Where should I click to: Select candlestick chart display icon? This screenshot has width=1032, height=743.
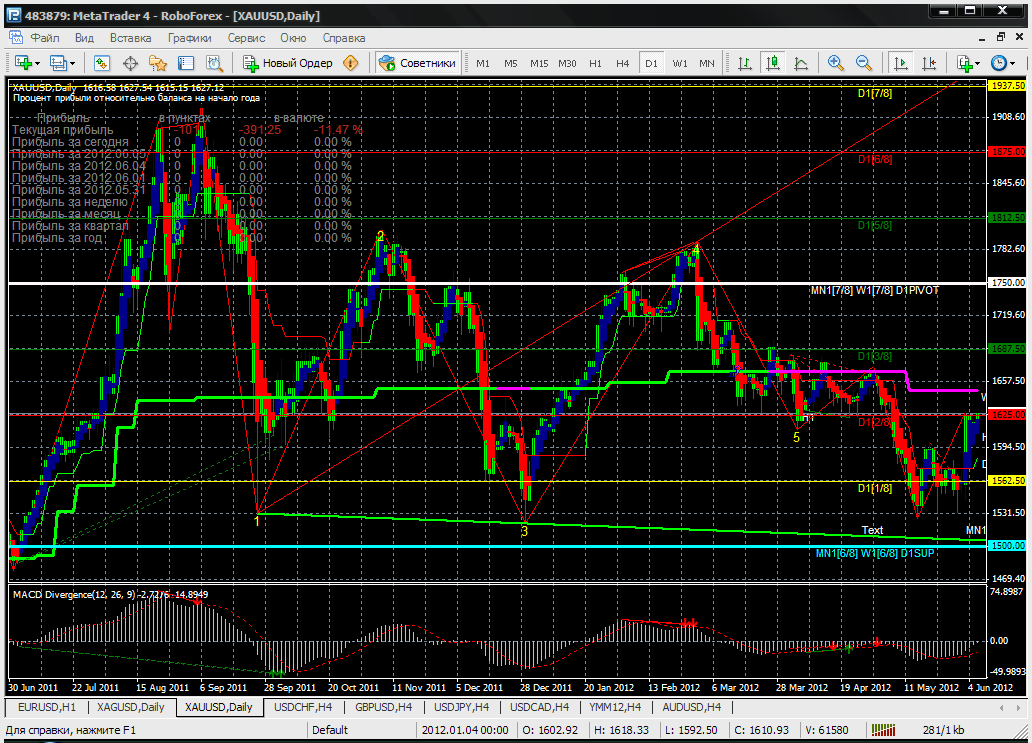[773, 63]
